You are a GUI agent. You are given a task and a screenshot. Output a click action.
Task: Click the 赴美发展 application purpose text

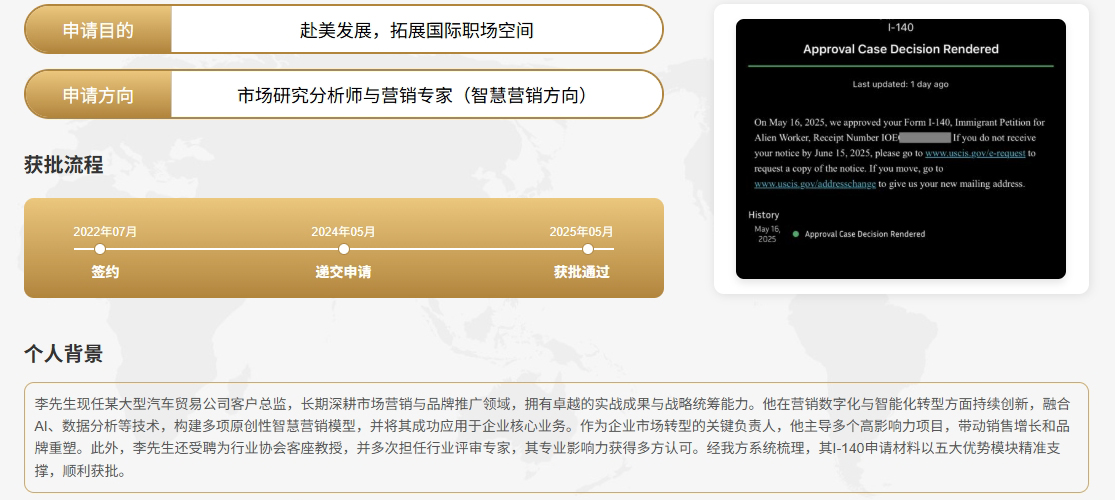coord(416,30)
